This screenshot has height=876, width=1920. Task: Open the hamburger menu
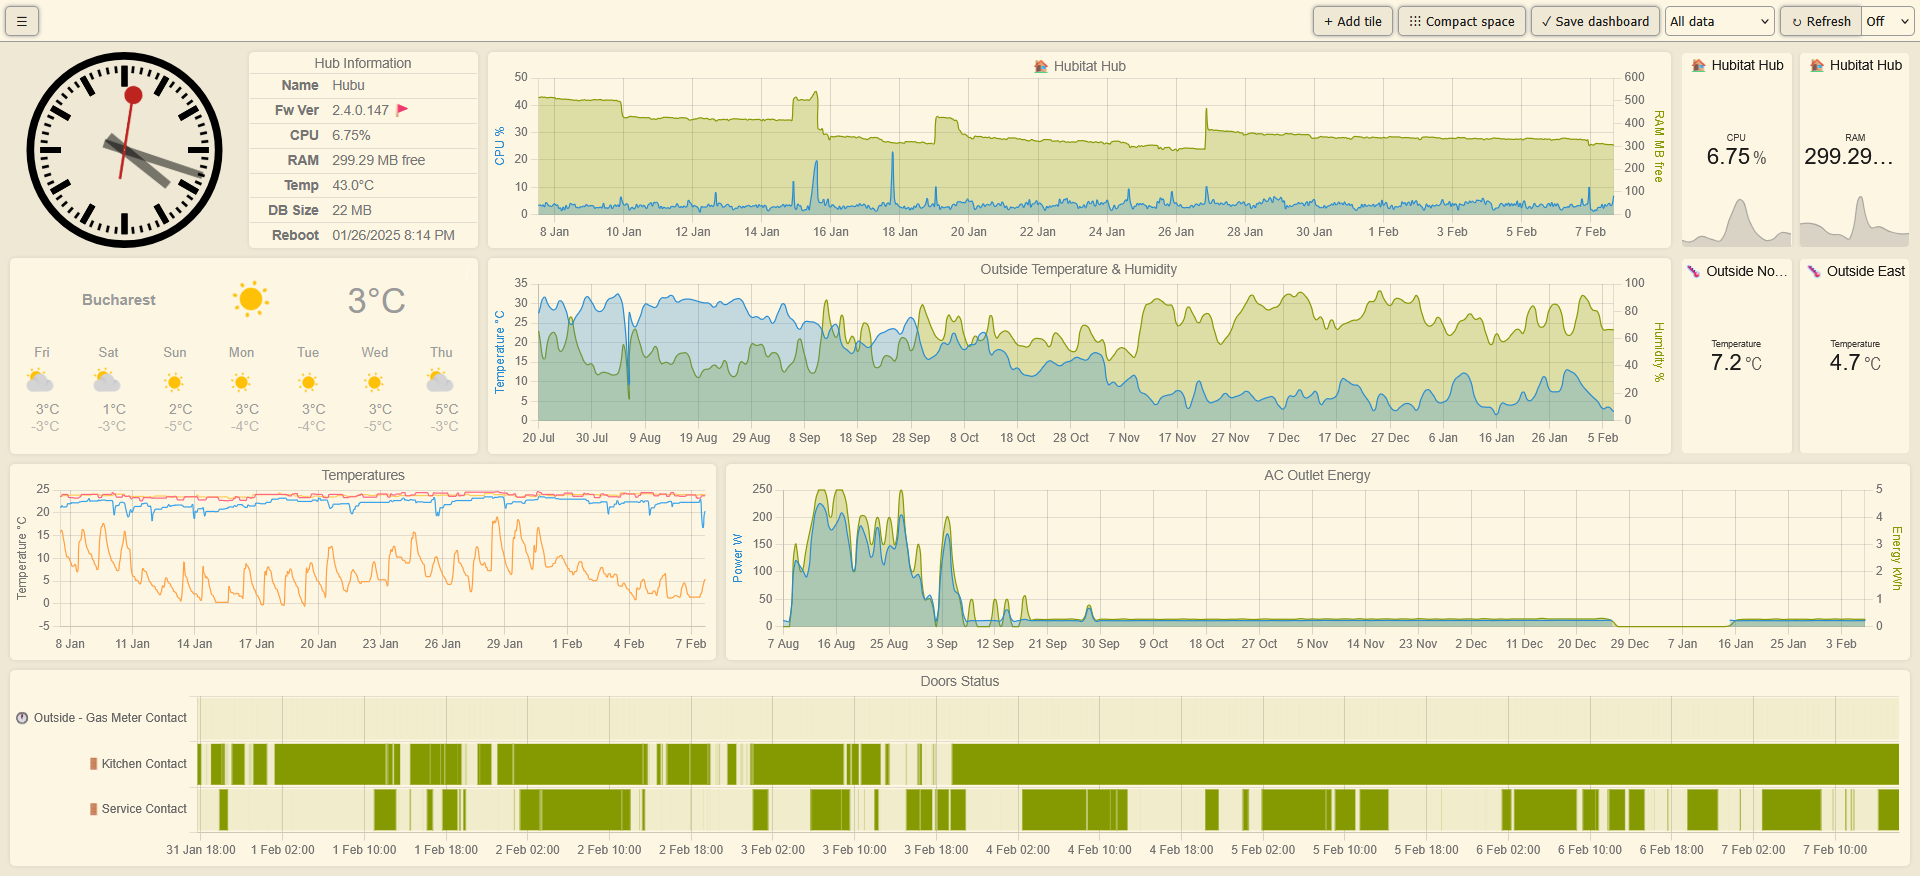click(22, 21)
